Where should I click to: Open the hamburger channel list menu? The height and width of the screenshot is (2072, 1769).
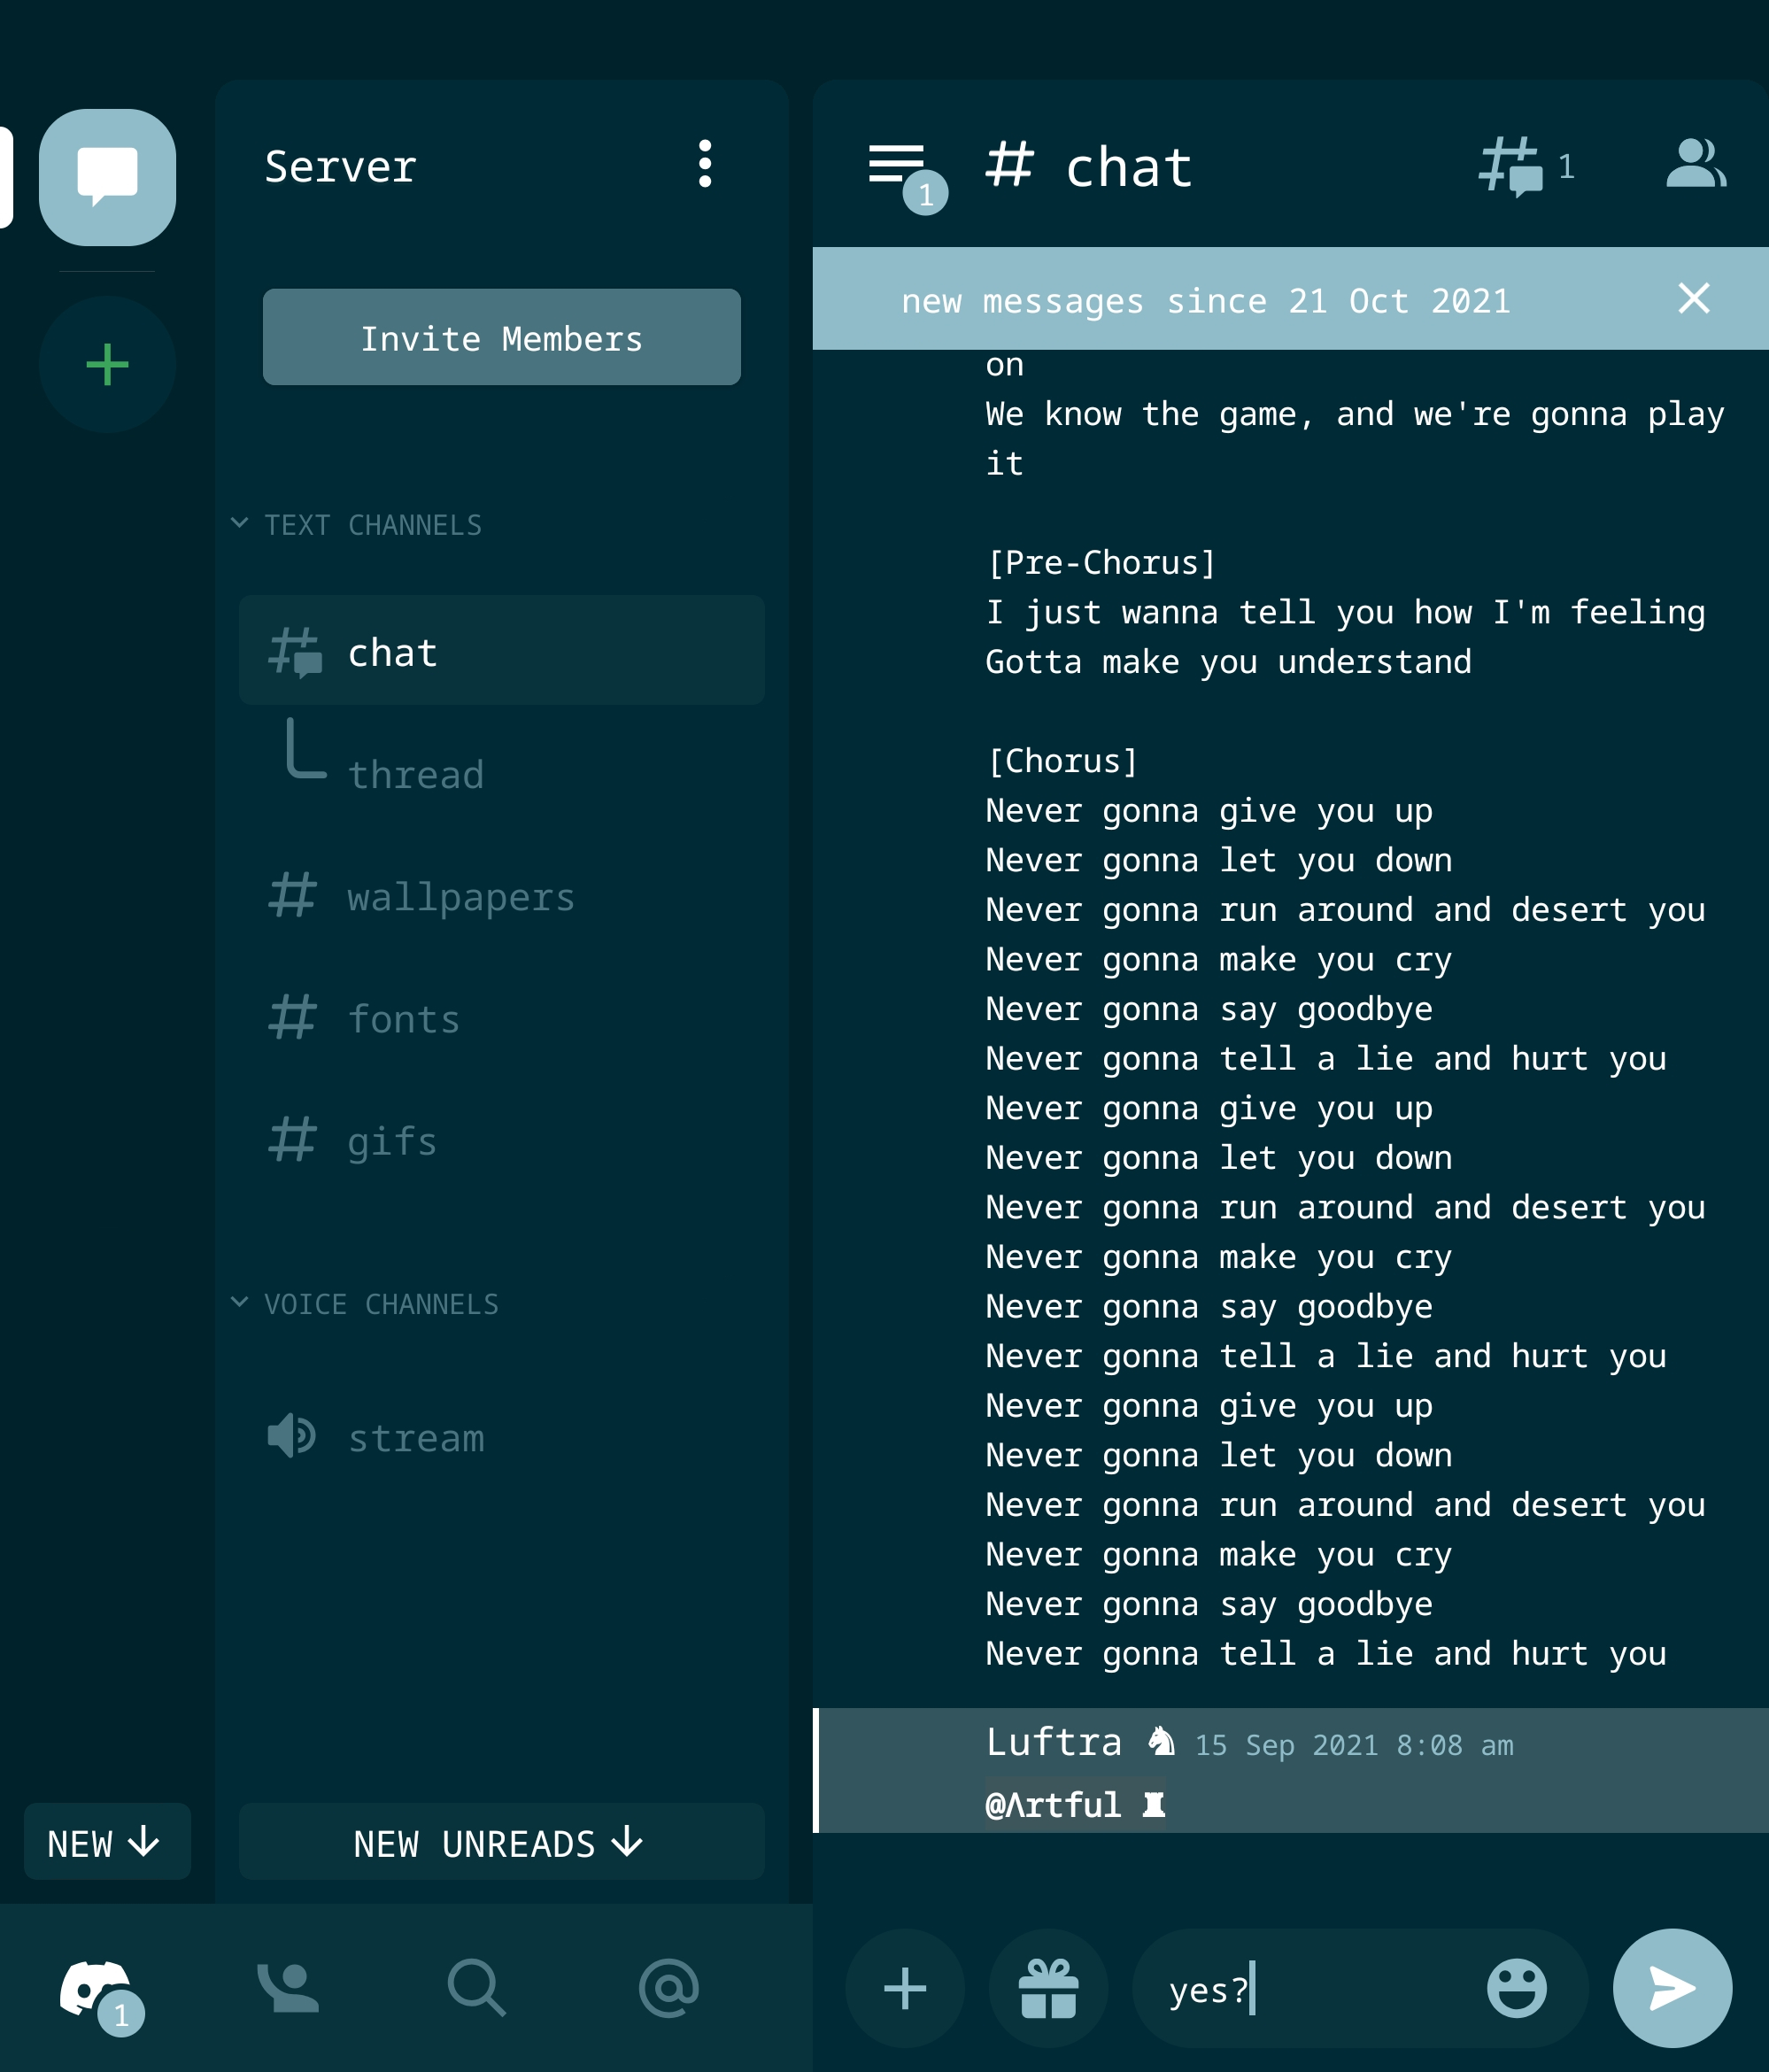[897, 164]
